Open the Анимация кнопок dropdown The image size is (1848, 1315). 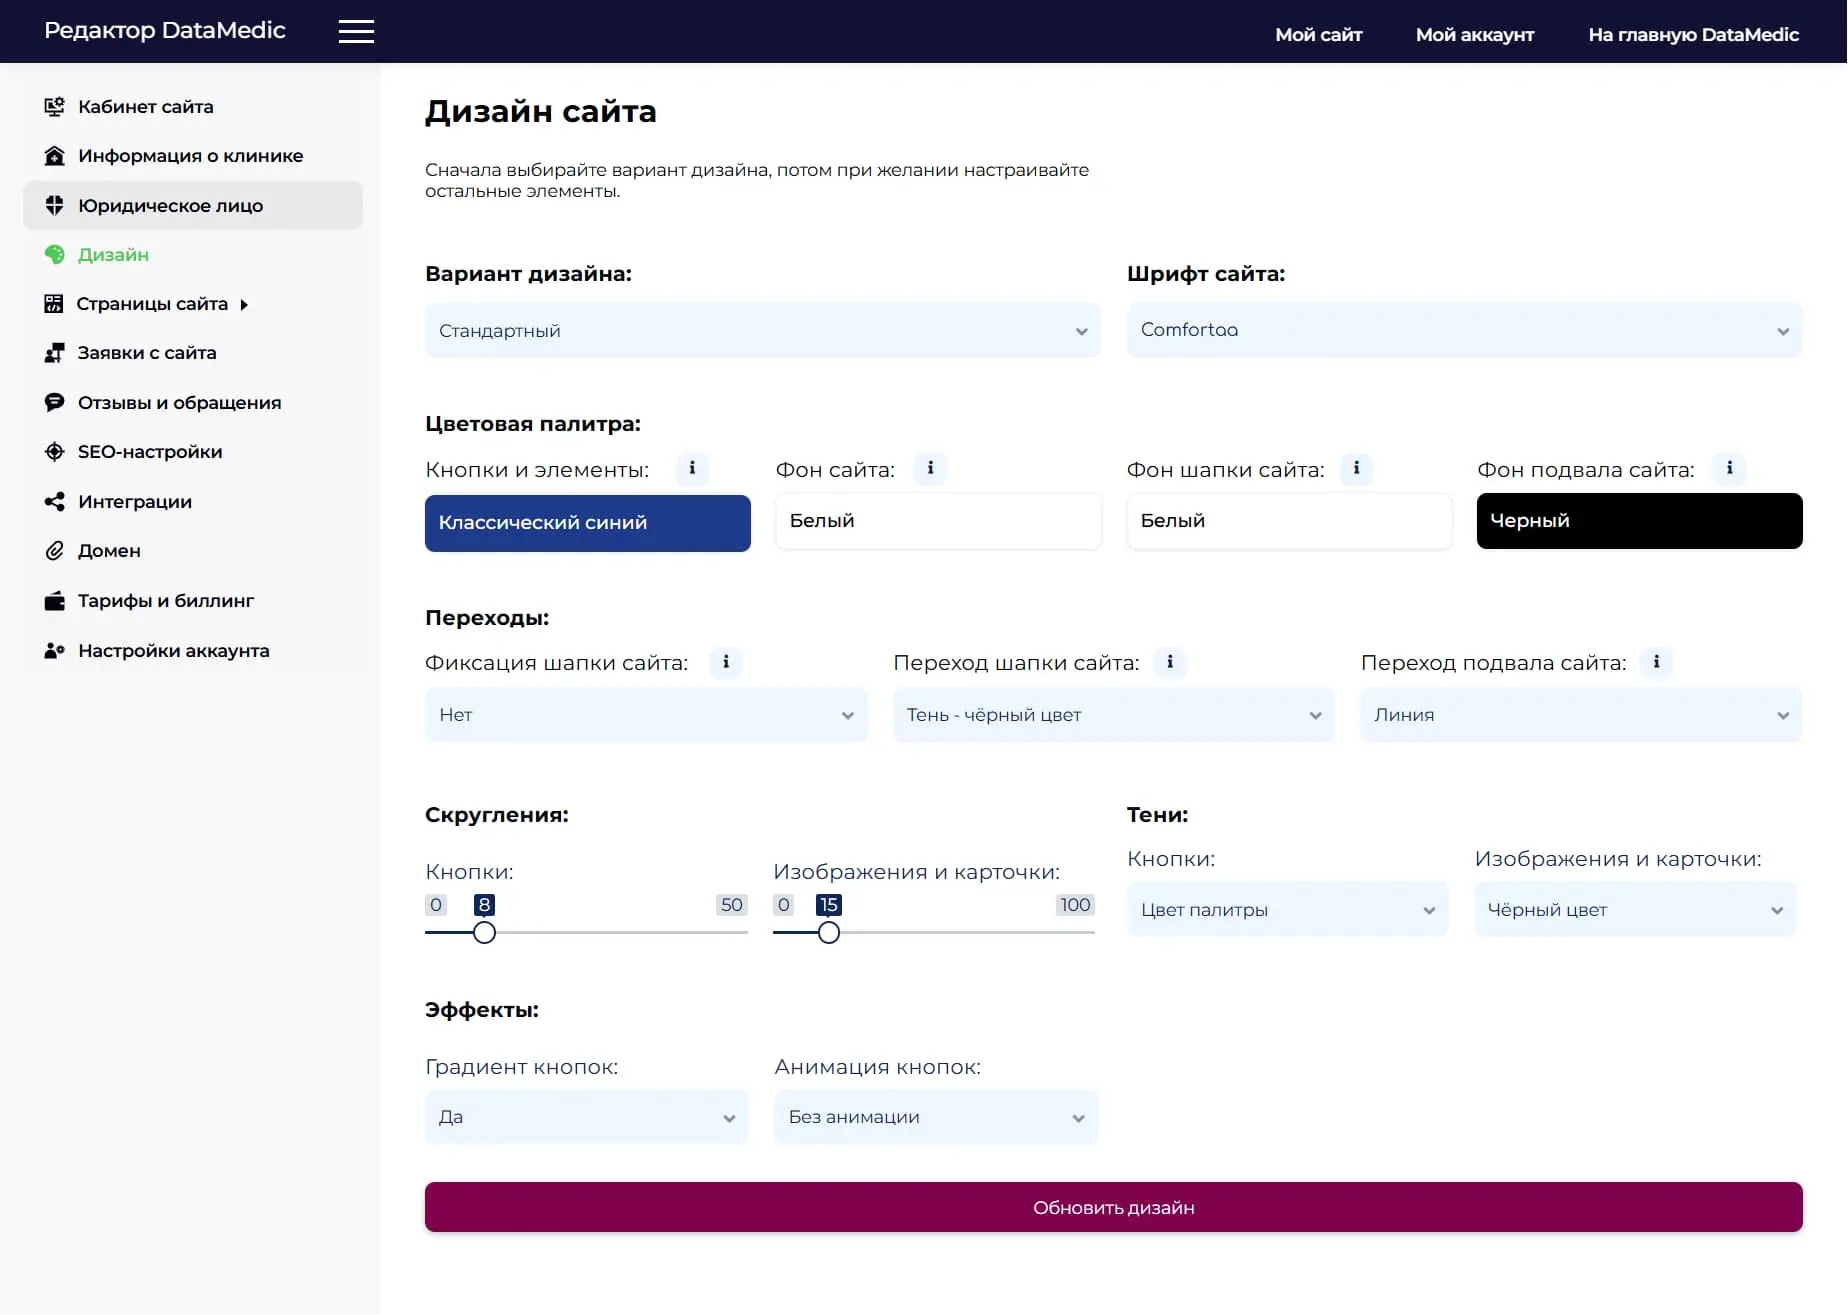pyautogui.click(x=936, y=1117)
